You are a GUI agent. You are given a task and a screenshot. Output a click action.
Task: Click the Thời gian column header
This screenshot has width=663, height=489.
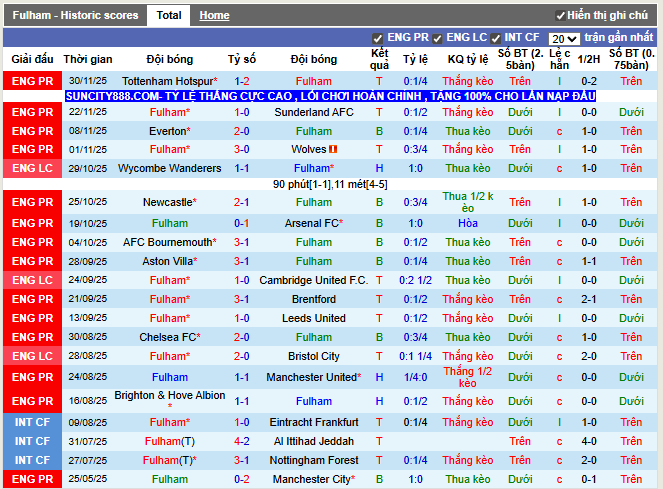click(x=88, y=59)
